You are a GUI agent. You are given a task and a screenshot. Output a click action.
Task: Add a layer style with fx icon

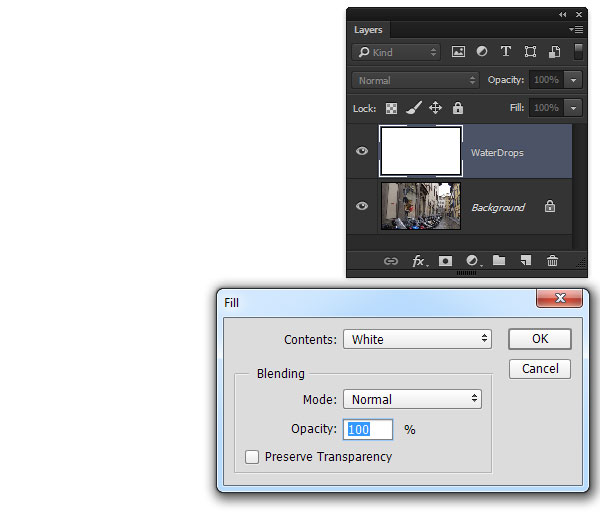pos(419,261)
